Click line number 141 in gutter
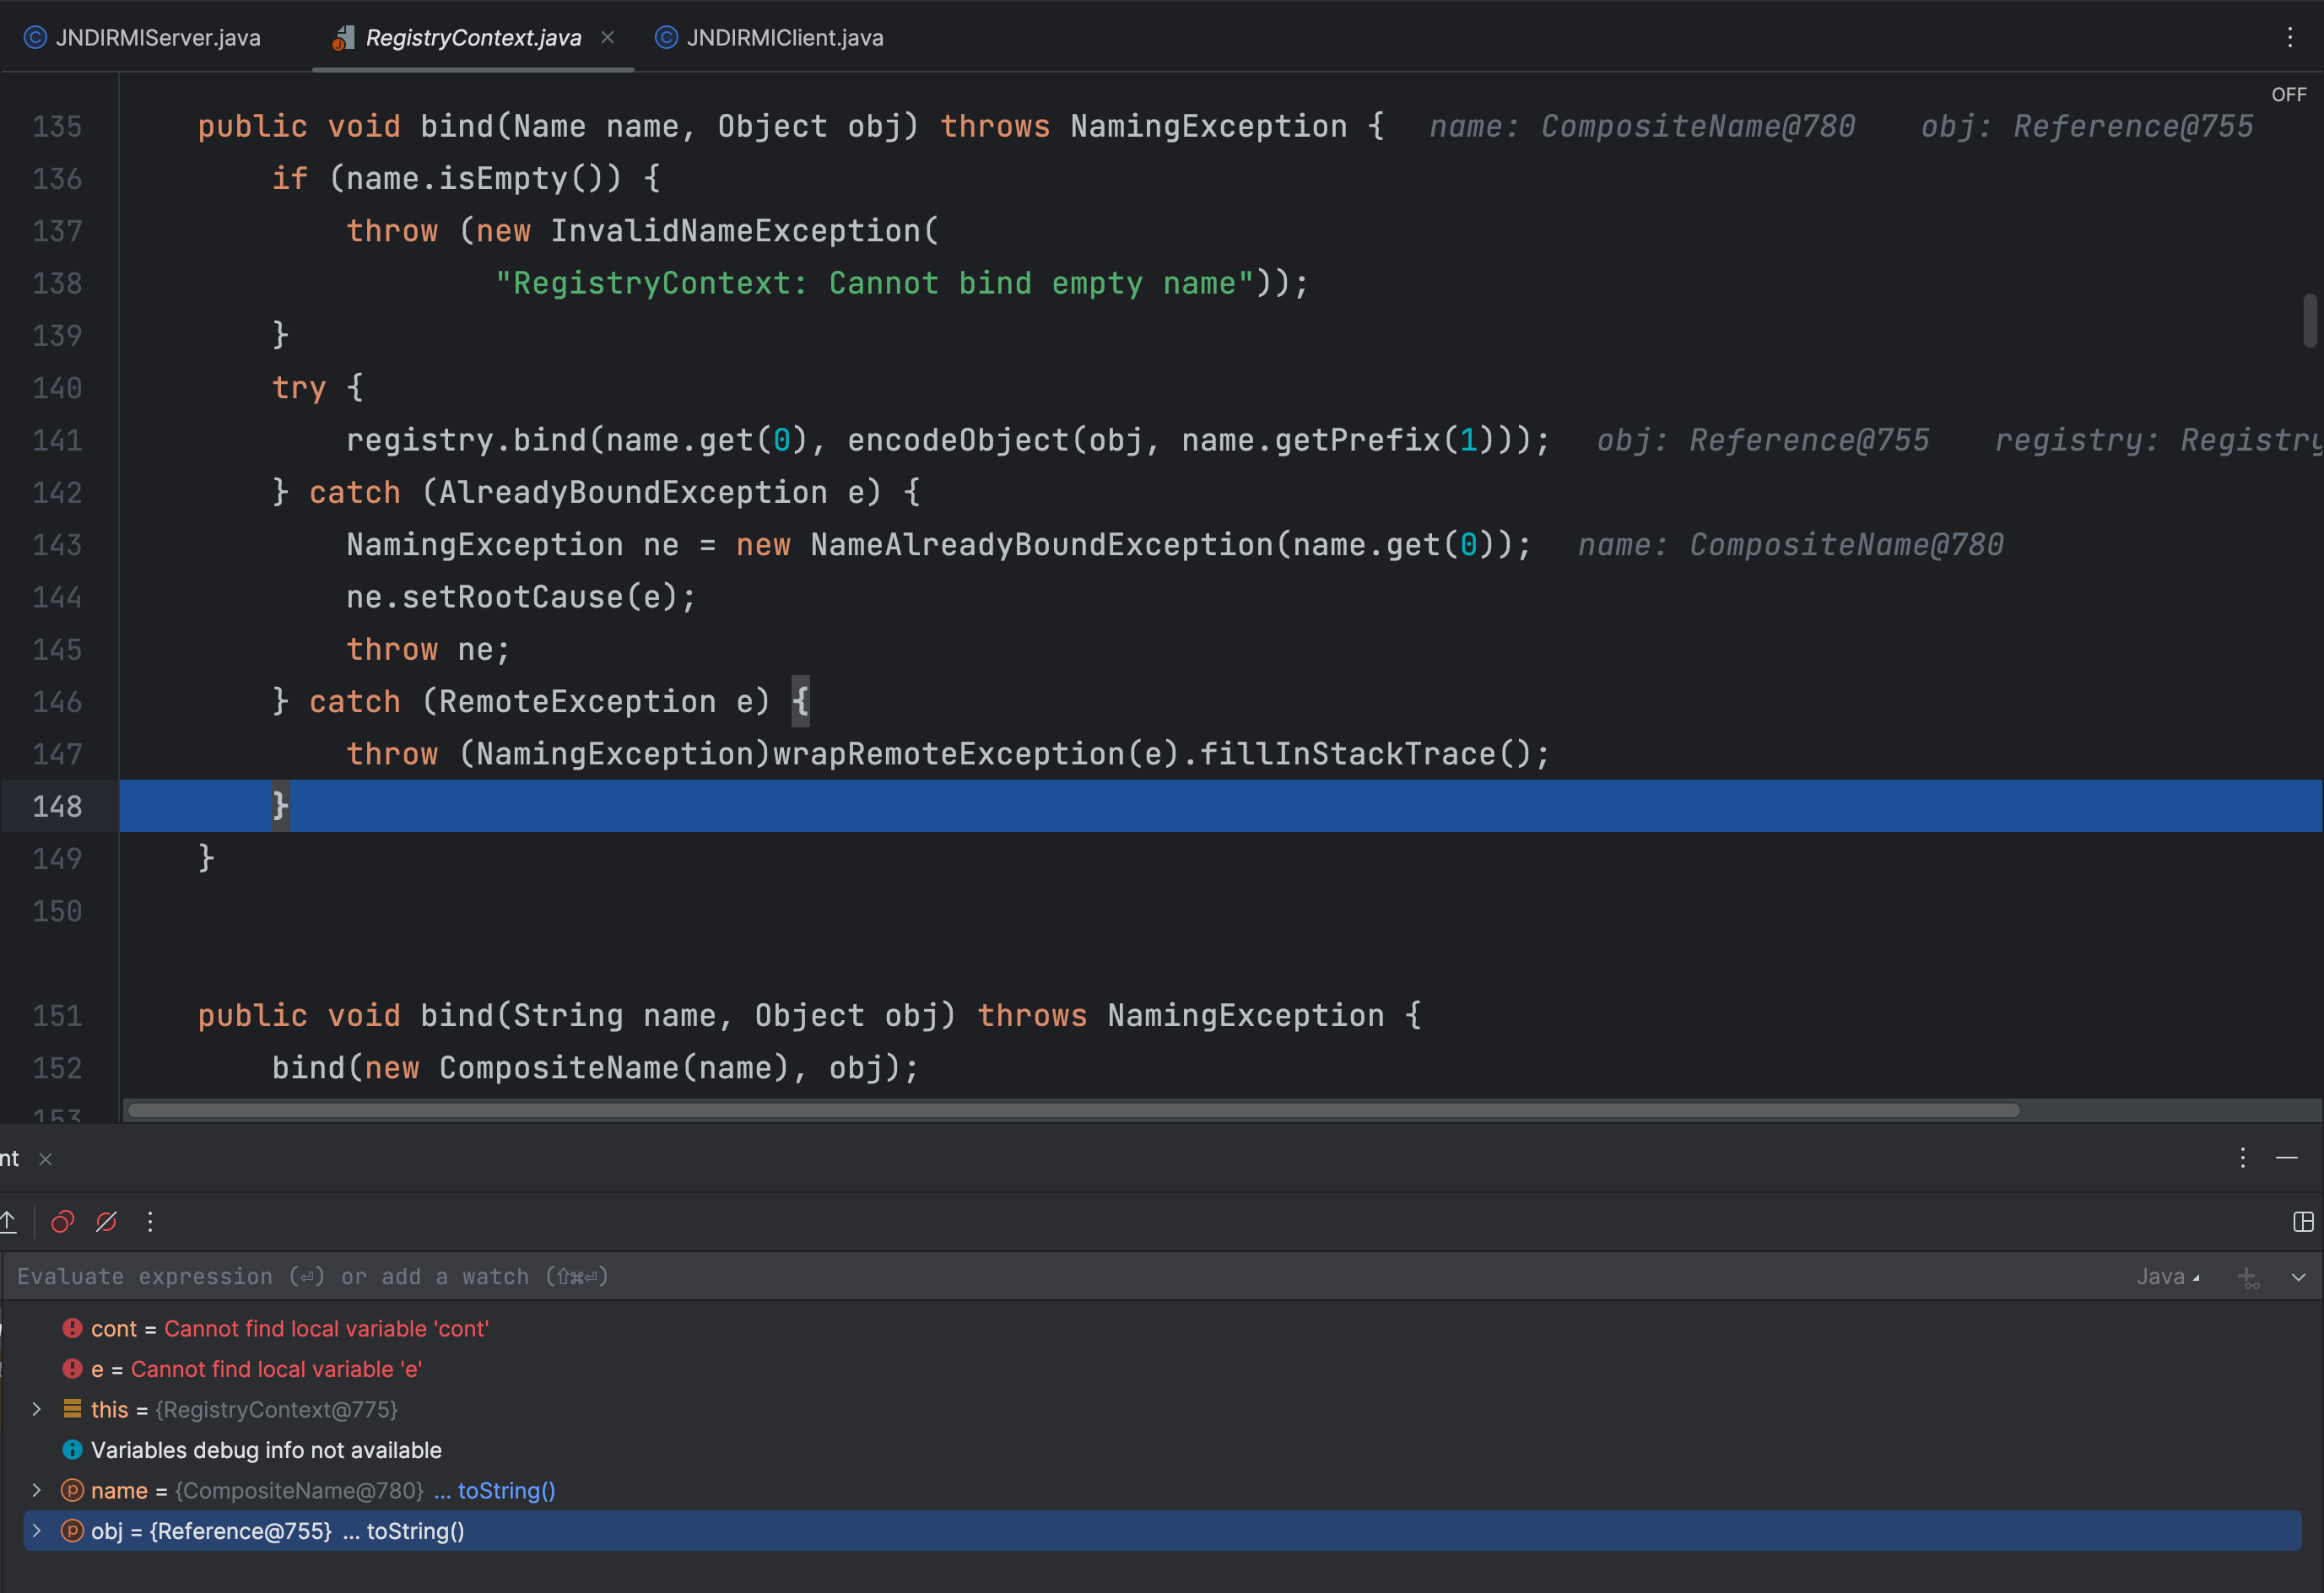This screenshot has width=2324, height=1593. pos(57,440)
